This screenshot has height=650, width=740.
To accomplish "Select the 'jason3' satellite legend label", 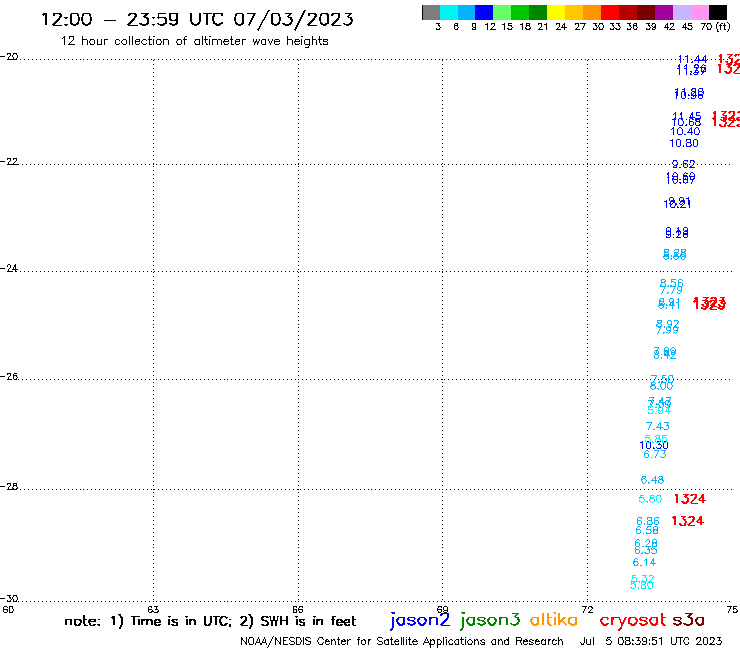I will (x=490, y=620).
